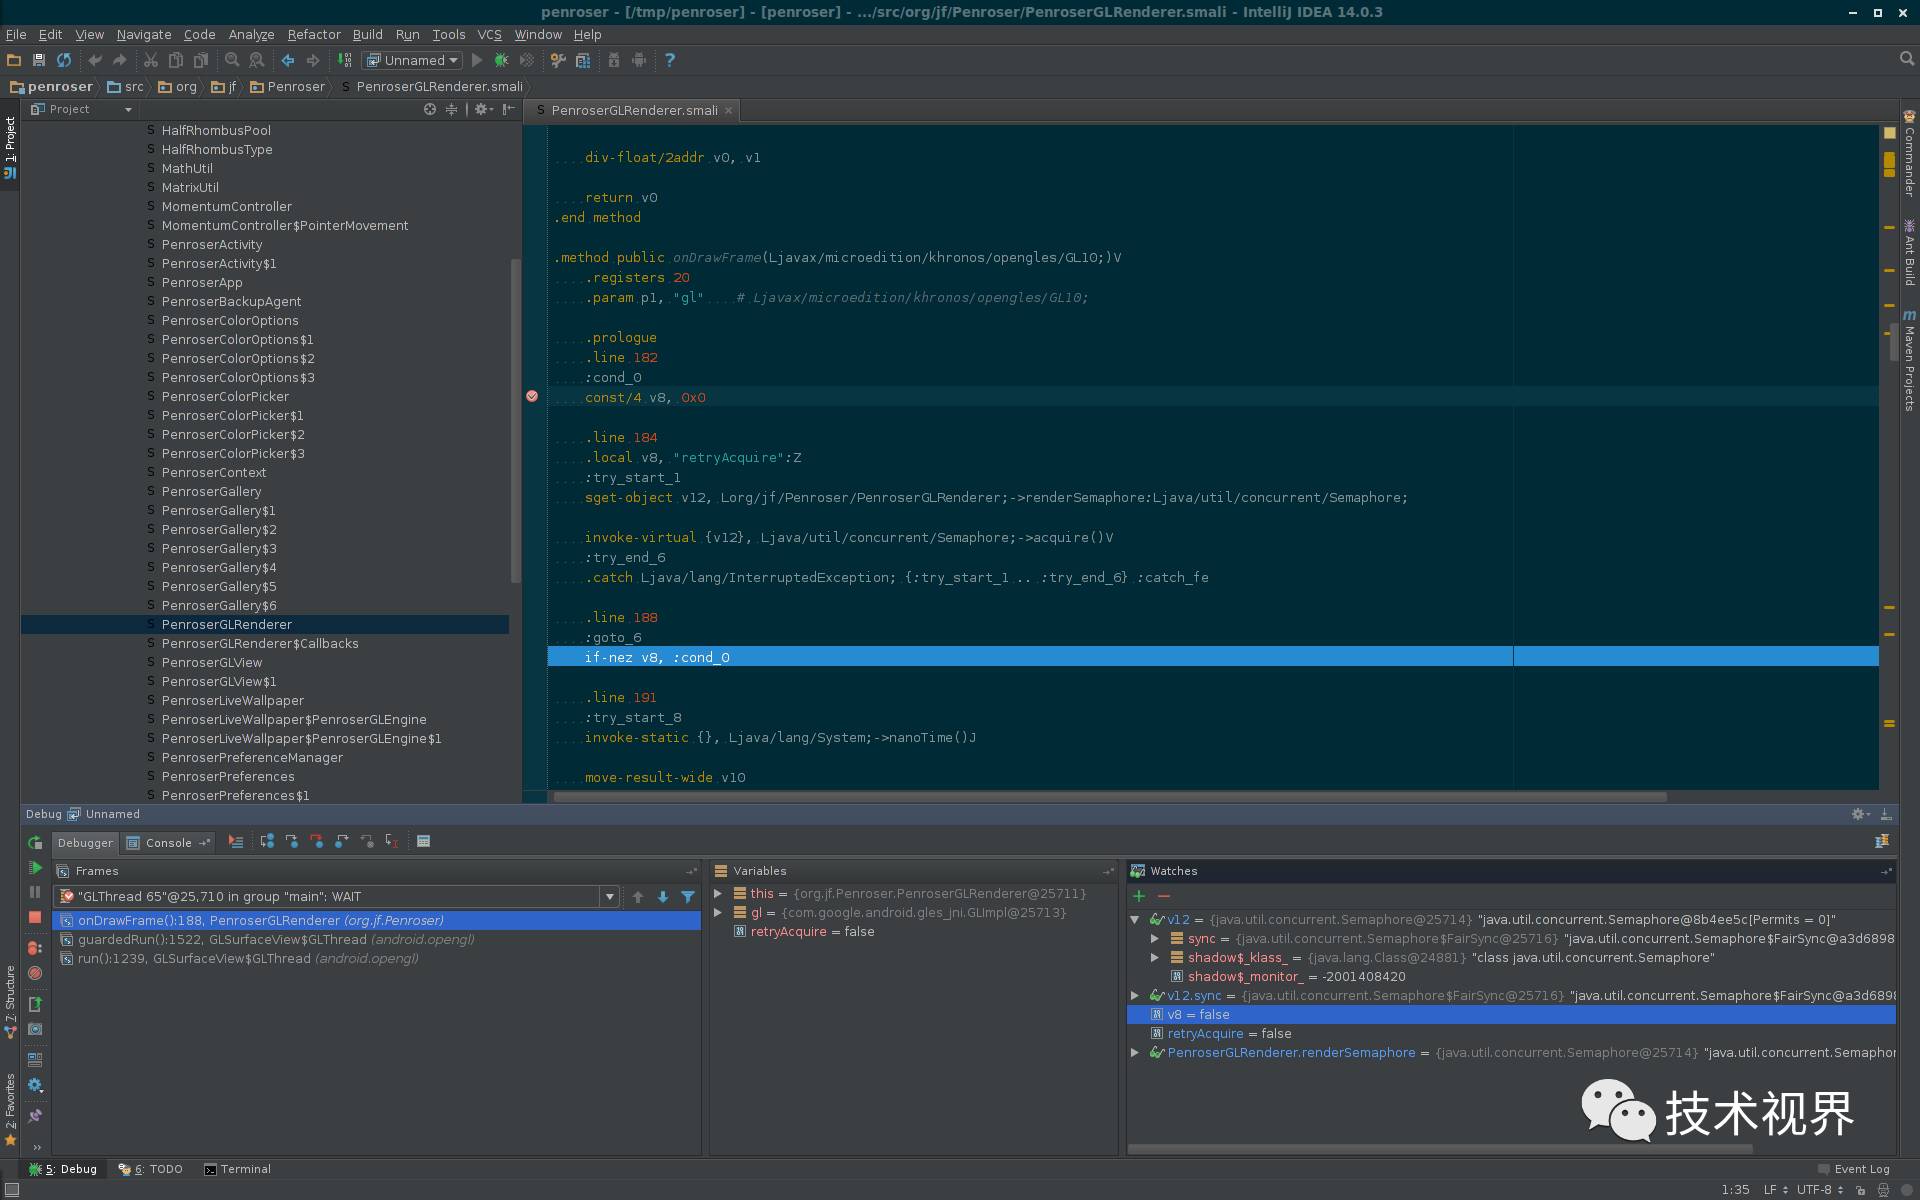Toggle breakpoint on const/4 v8 line
Image resolution: width=1920 pixels, height=1200 pixels.
click(x=532, y=397)
